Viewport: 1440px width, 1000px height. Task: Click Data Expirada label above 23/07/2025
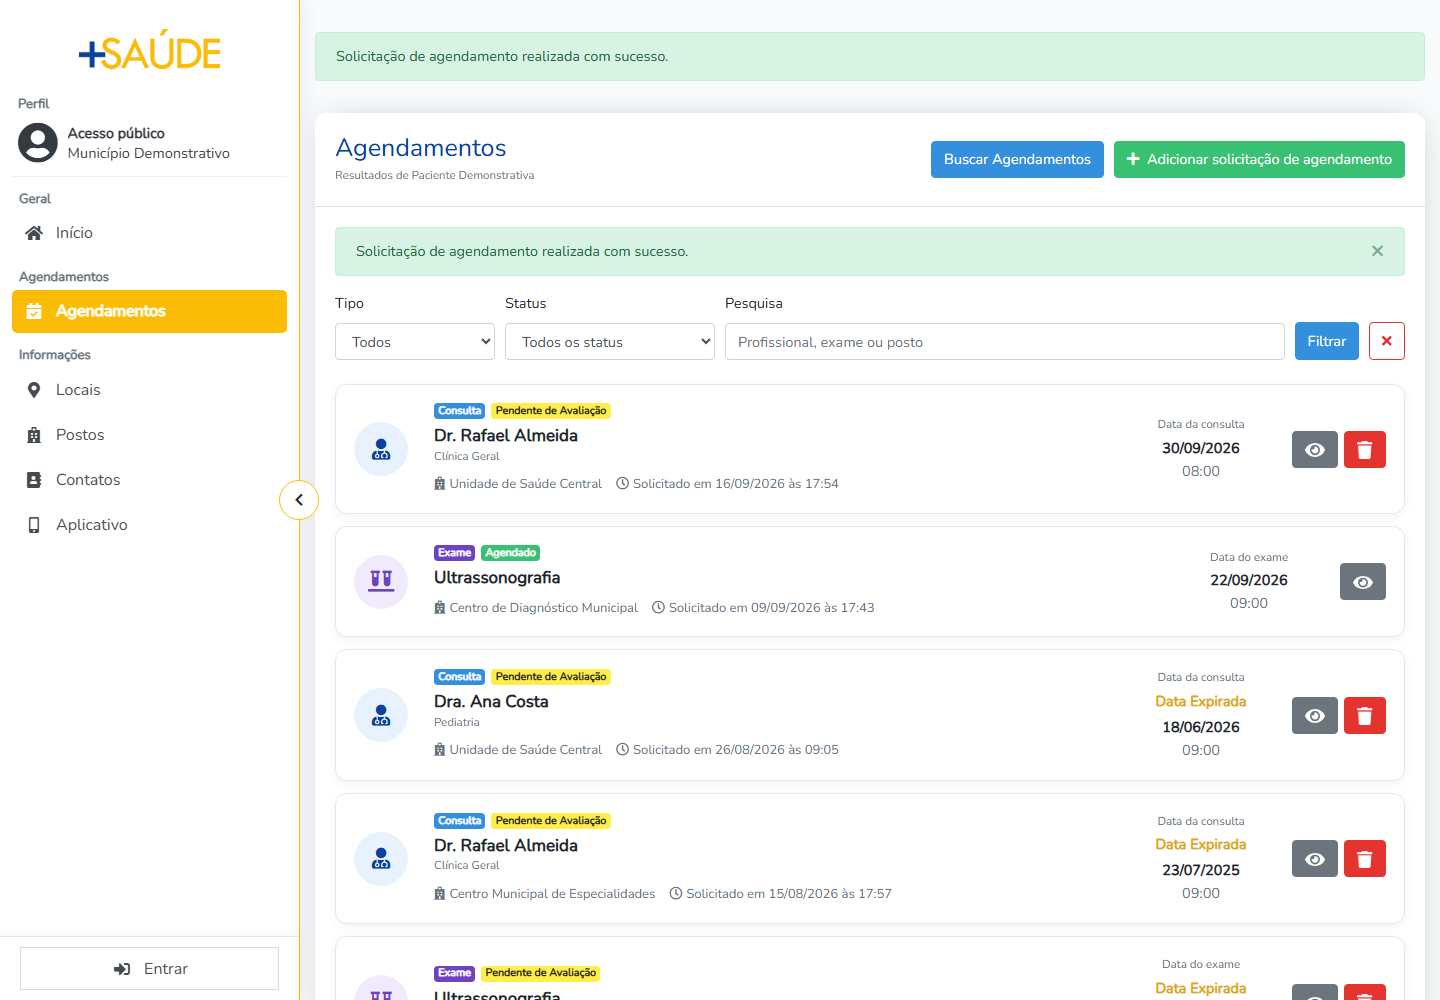(x=1201, y=845)
